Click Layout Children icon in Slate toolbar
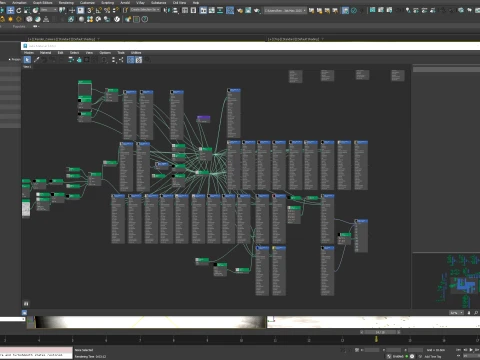Image resolution: width=480 pixels, height=360 pixels. 121,60
